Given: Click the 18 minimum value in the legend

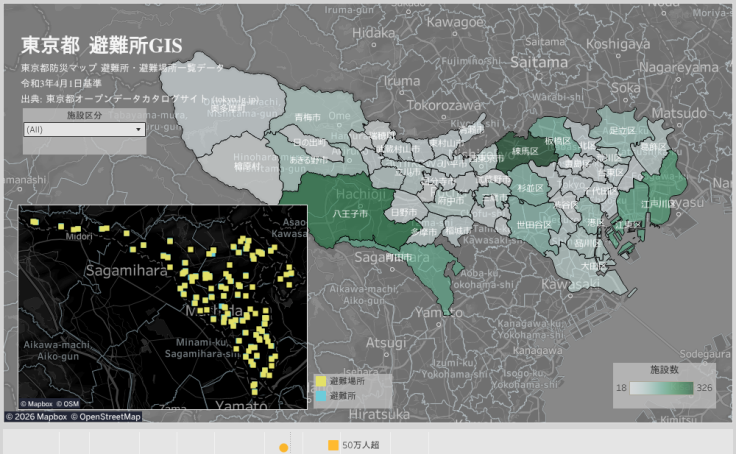Looking at the screenshot, I should click(621, 388).
